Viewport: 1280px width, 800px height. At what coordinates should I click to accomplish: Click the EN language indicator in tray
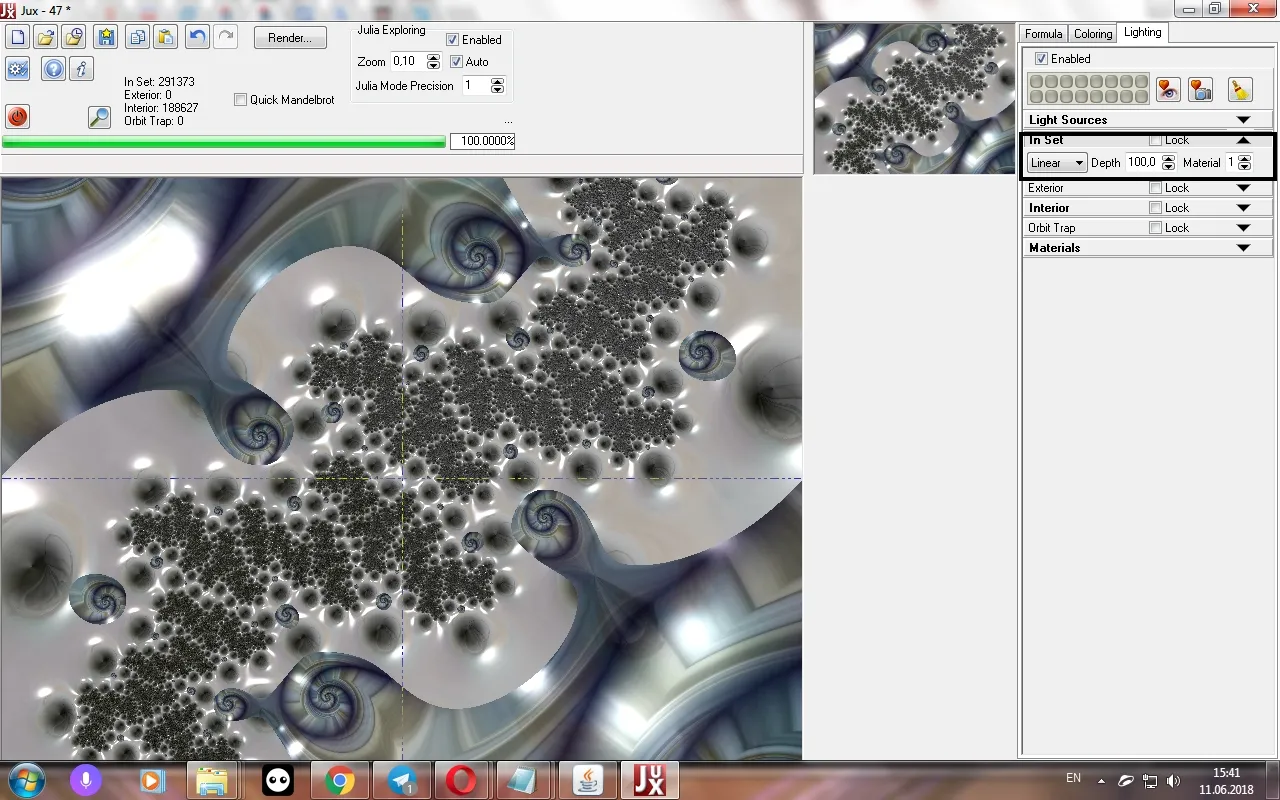(x=1073, y=778)
